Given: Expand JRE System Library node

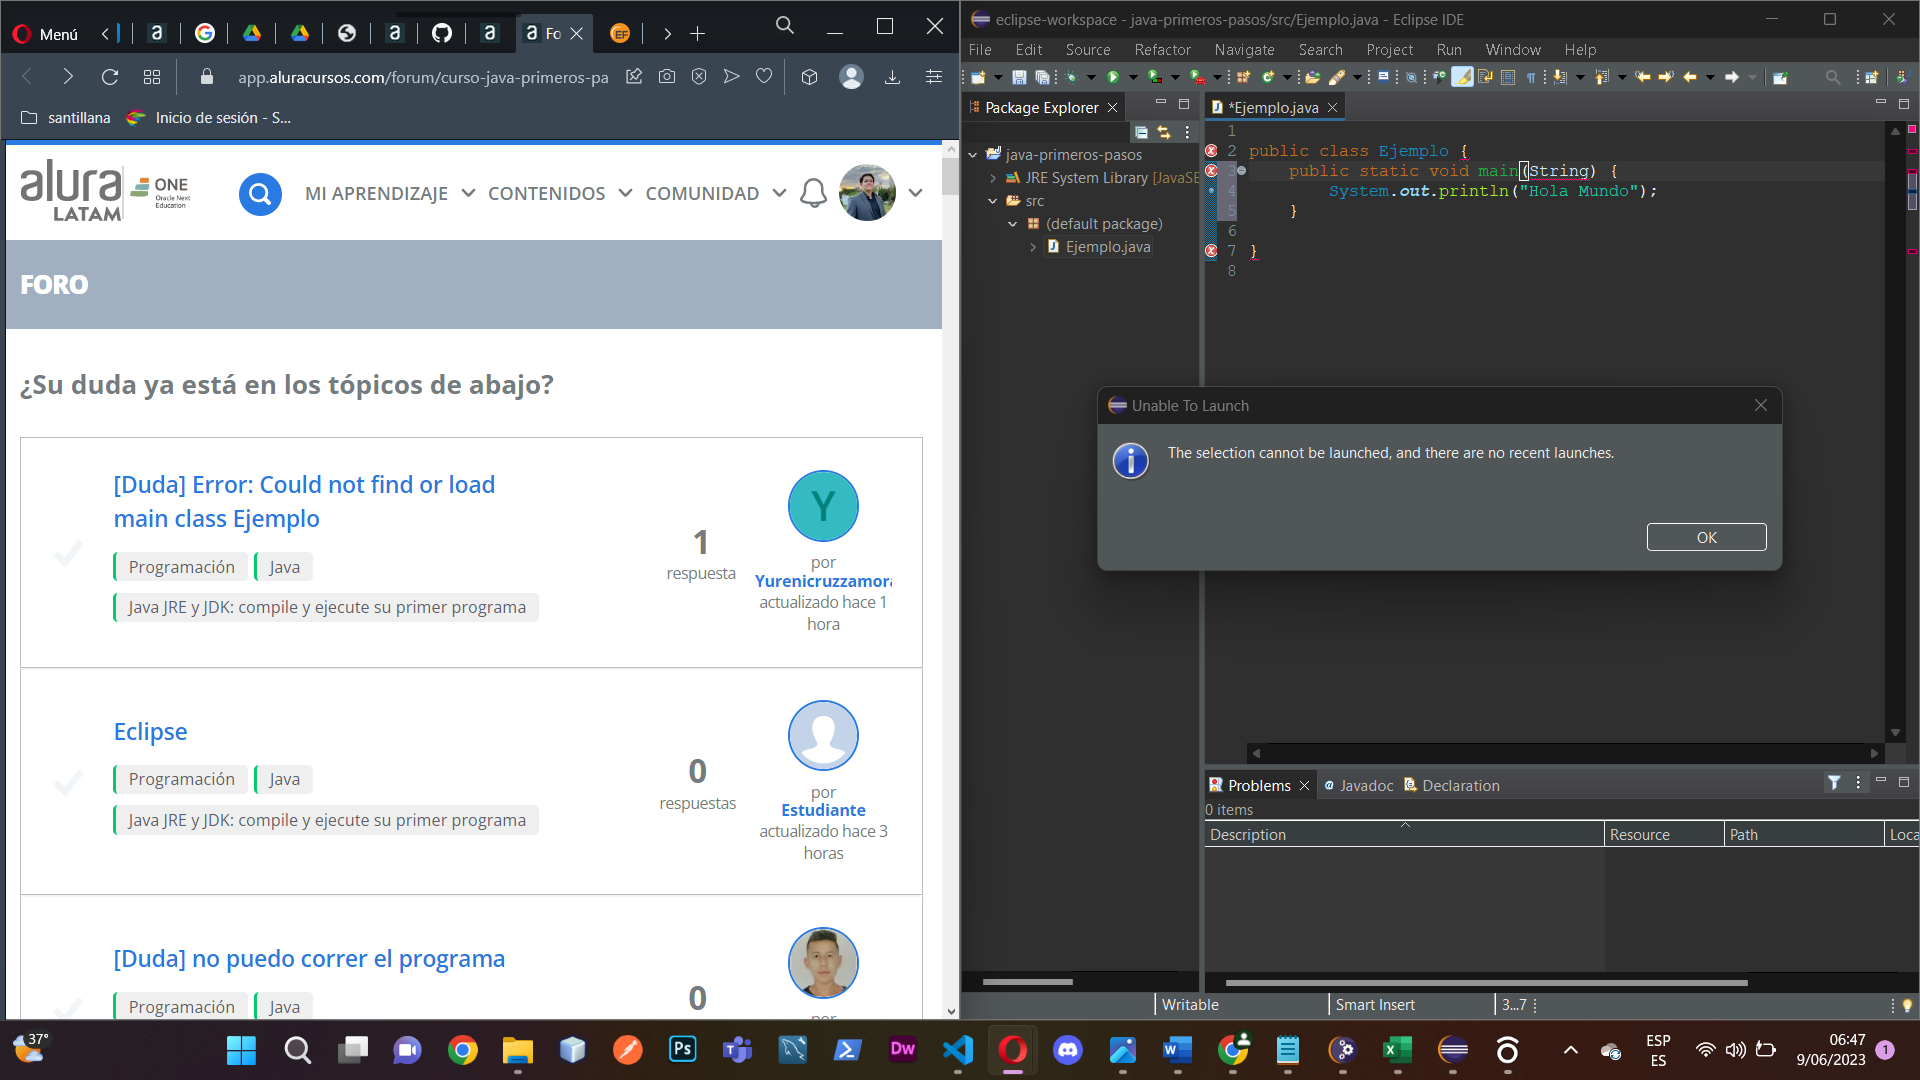Looking at the screenshot, I should point(993,178).
